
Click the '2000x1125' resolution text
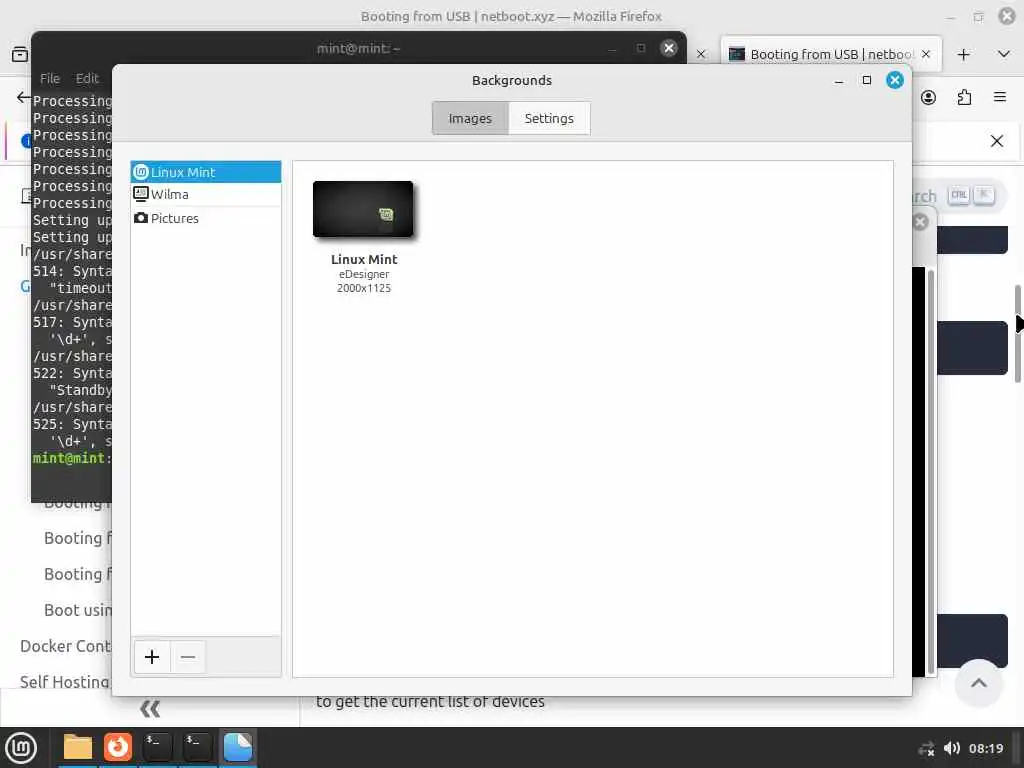click(364, 288)
